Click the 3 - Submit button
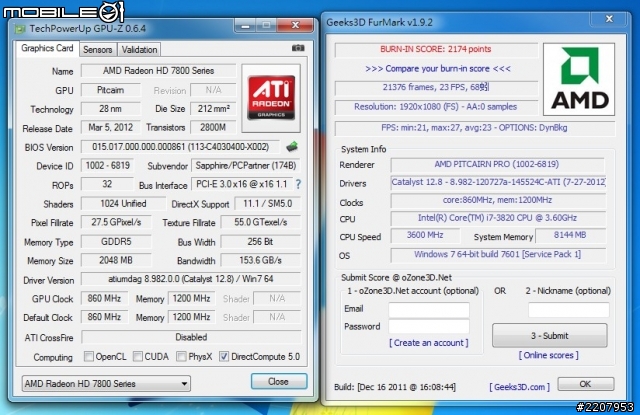The height and width of the screenshot is (415, 640). (x=549, y=336)
